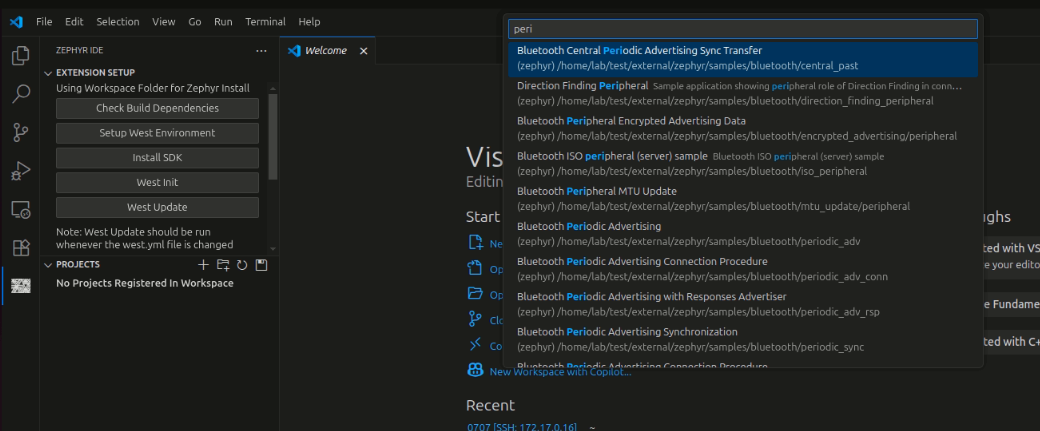The image size is (1040, 431).
Task: Click Check Build Dependencies button
Action: coord(157,108)
